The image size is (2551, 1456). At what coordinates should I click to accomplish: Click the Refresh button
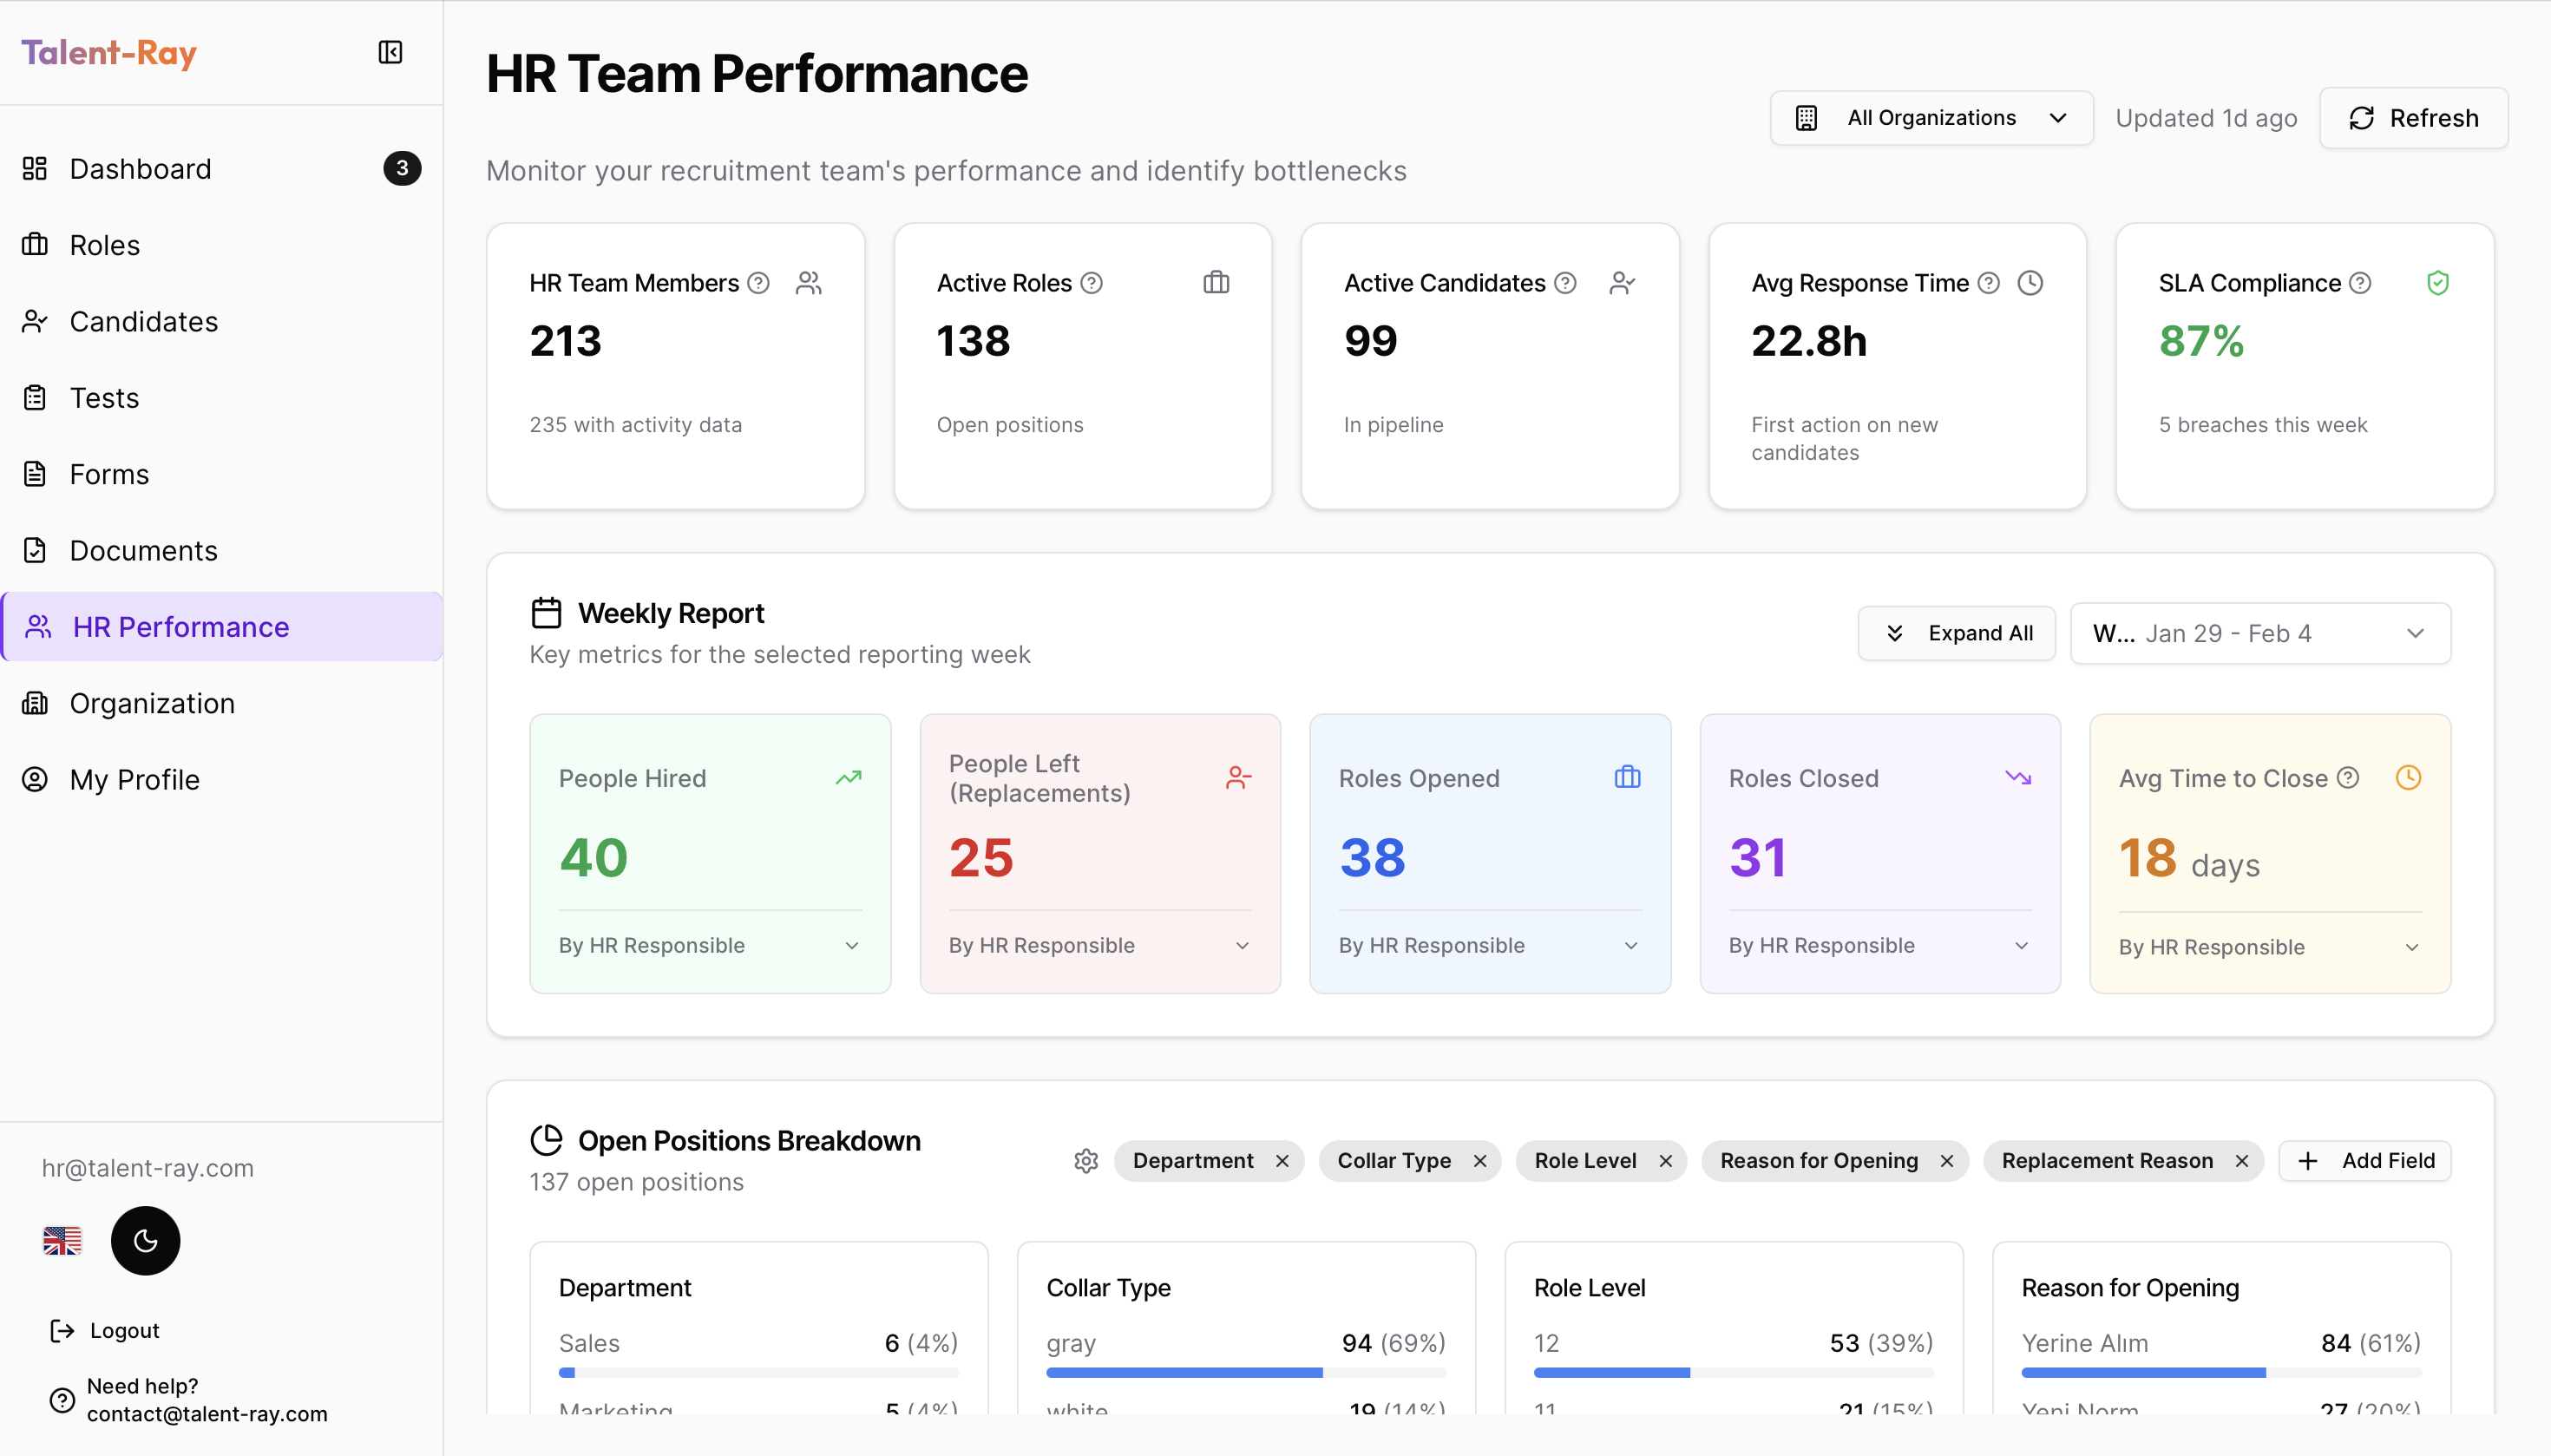pos(2413,117)
